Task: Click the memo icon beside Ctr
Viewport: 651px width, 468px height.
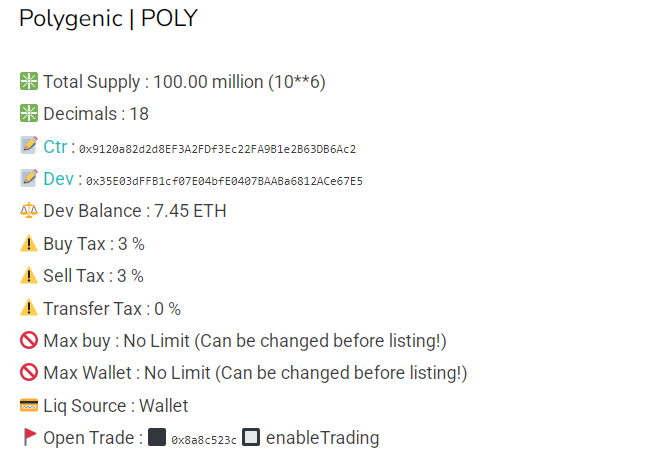Action: tap(28, 146)
